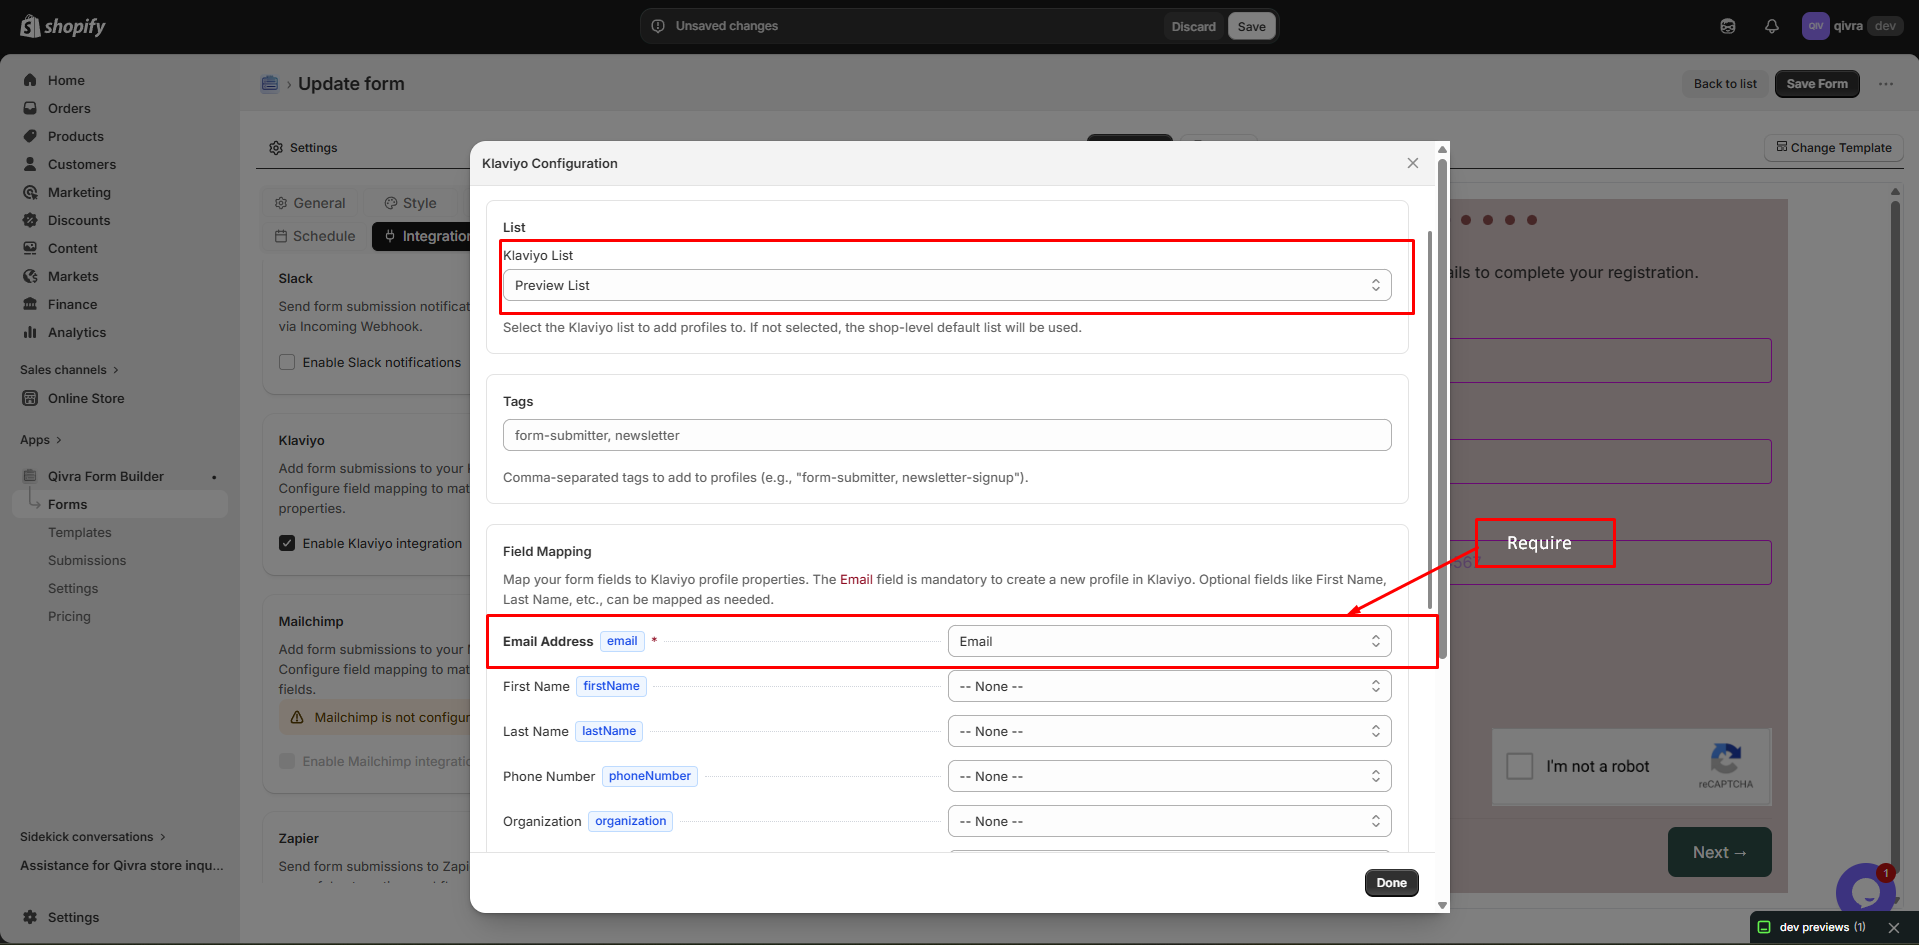The height and width of the screenshot is (945, 1919).
Task: Click Change Template button
Action: [1834, 147]
